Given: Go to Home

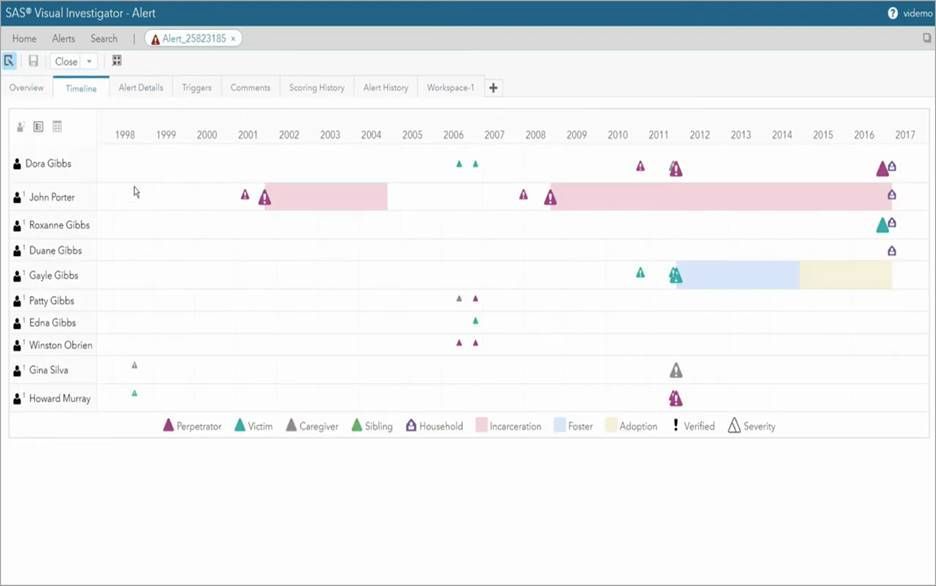Looking at the screenshot, I should tap(24, 38).
